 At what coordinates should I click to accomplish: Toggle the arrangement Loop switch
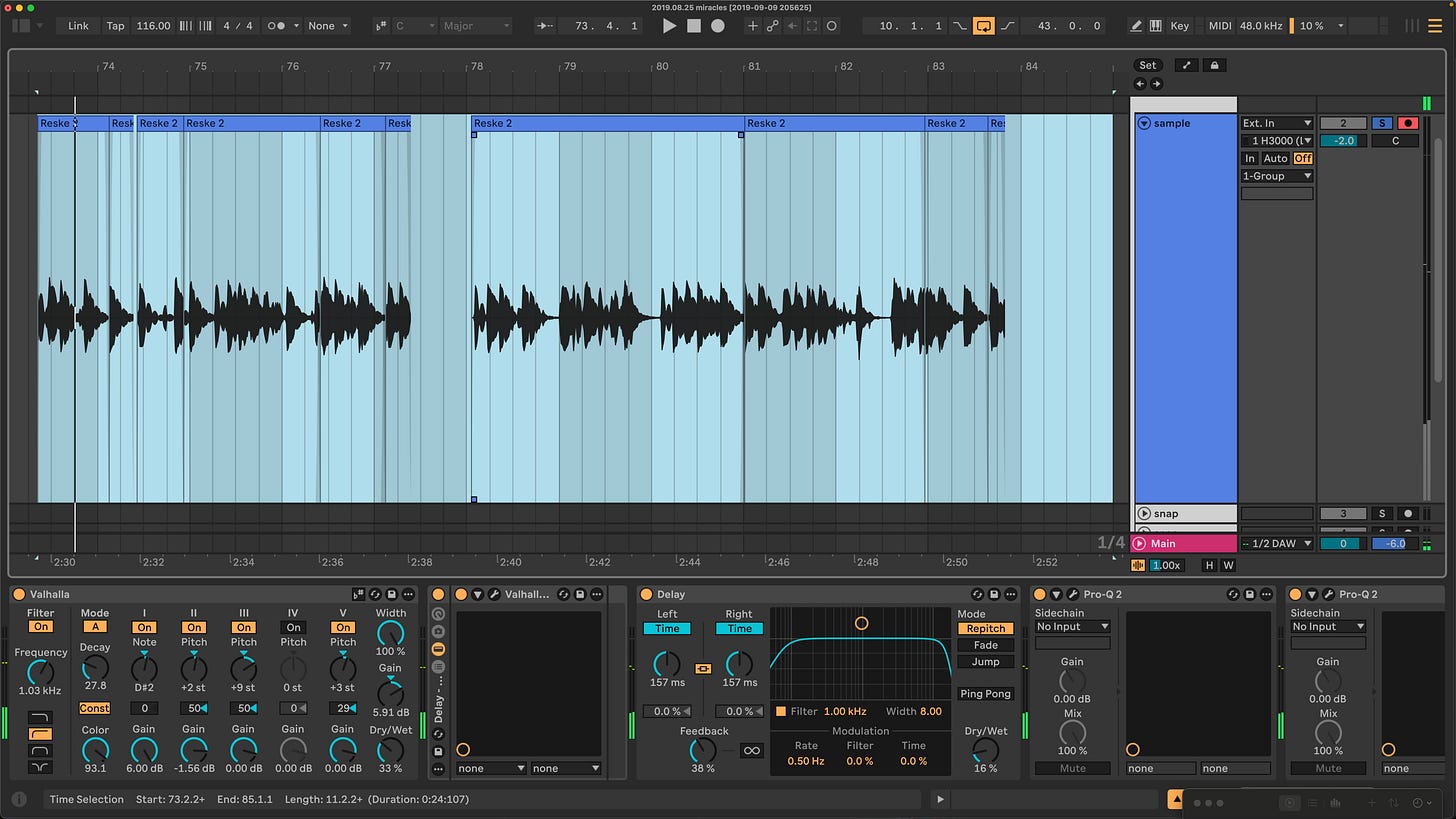tap(984, 26)
